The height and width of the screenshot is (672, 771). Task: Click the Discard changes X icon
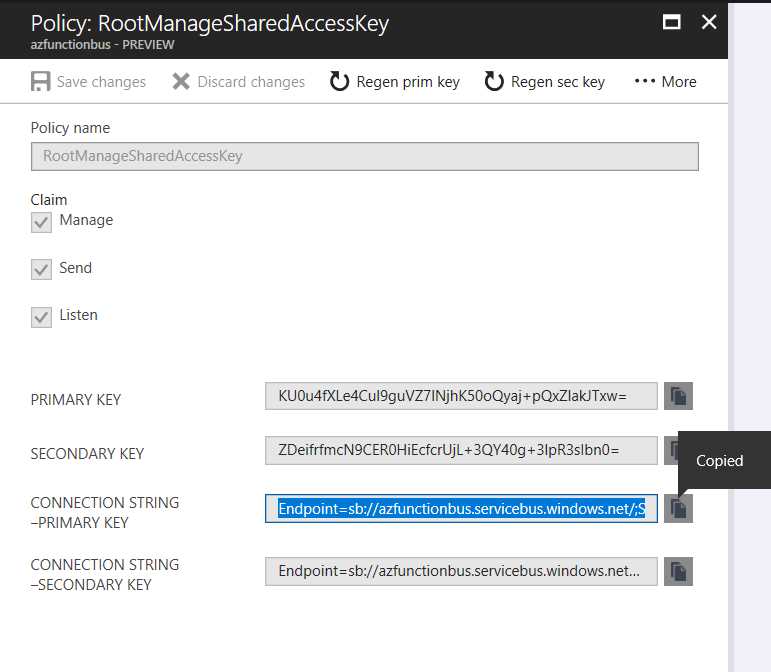[181, 82]
